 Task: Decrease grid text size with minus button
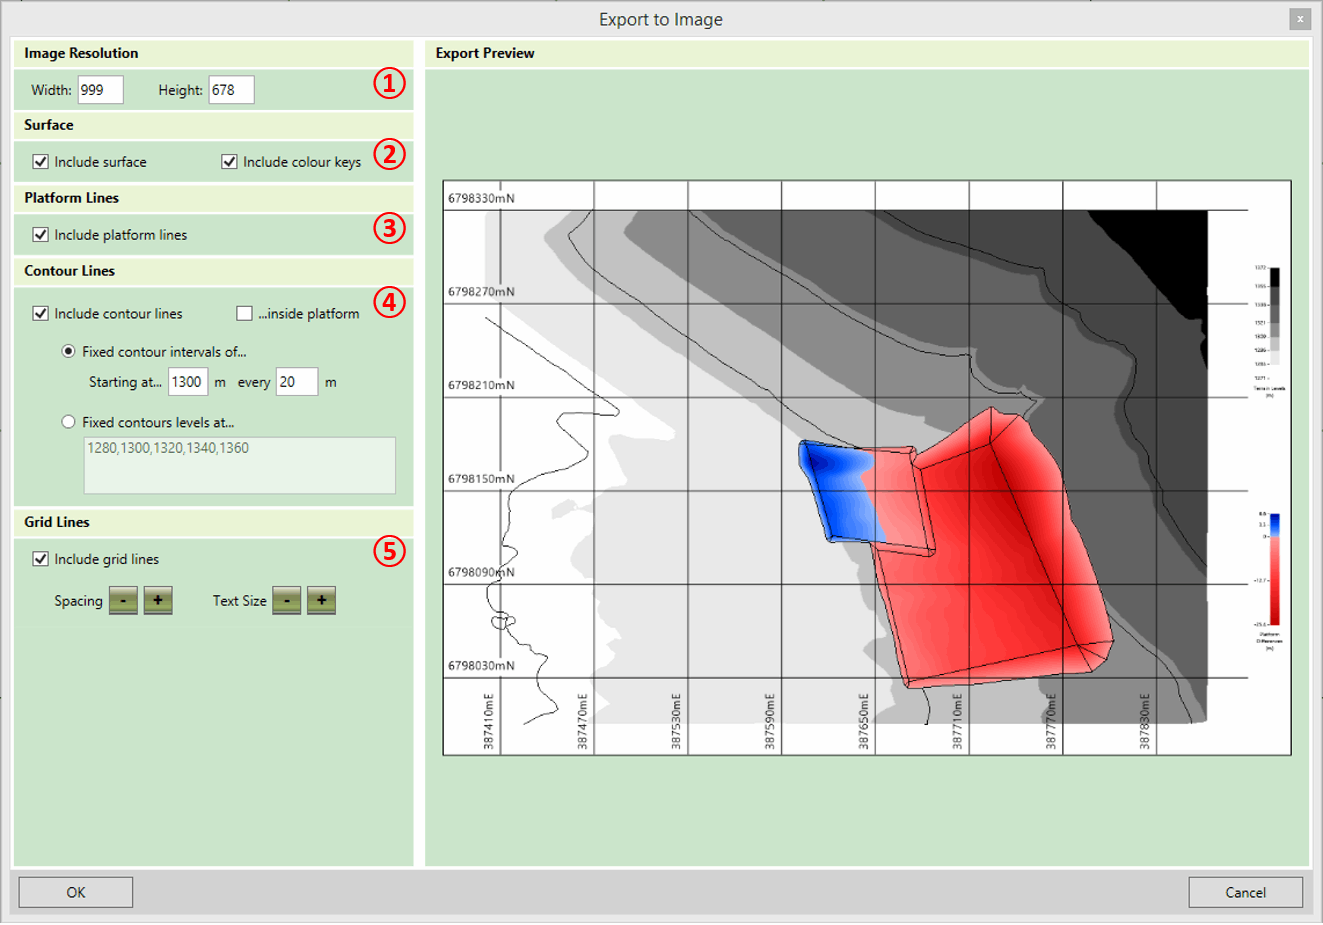tap(287, 601)
